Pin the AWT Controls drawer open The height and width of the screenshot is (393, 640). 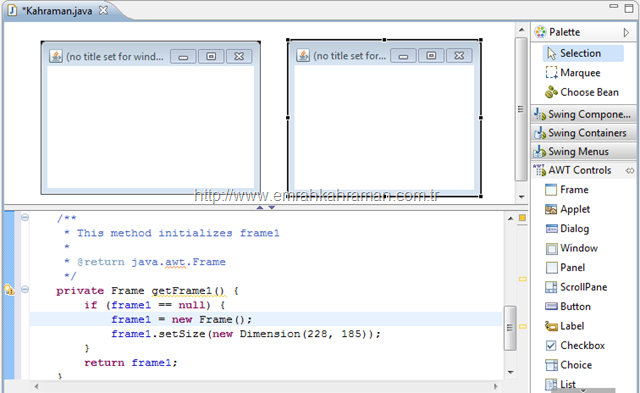coord(630,171)
